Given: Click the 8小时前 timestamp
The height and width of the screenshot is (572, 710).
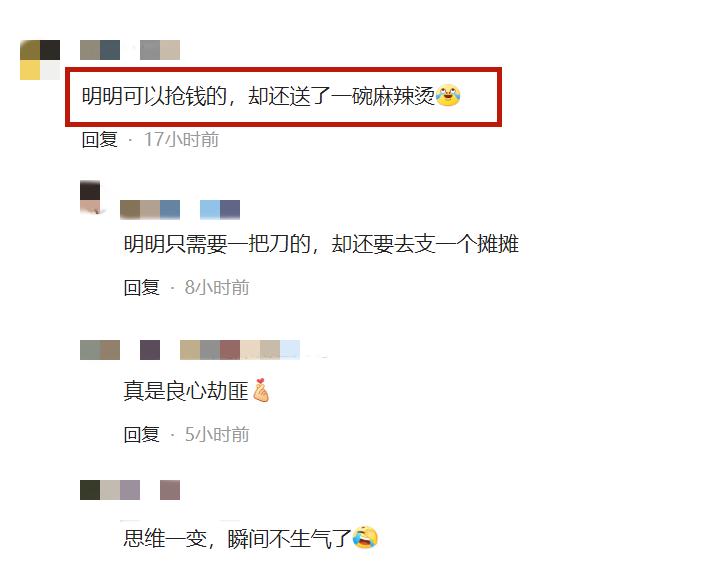Looking at the screenshot, I should (217, 287).
